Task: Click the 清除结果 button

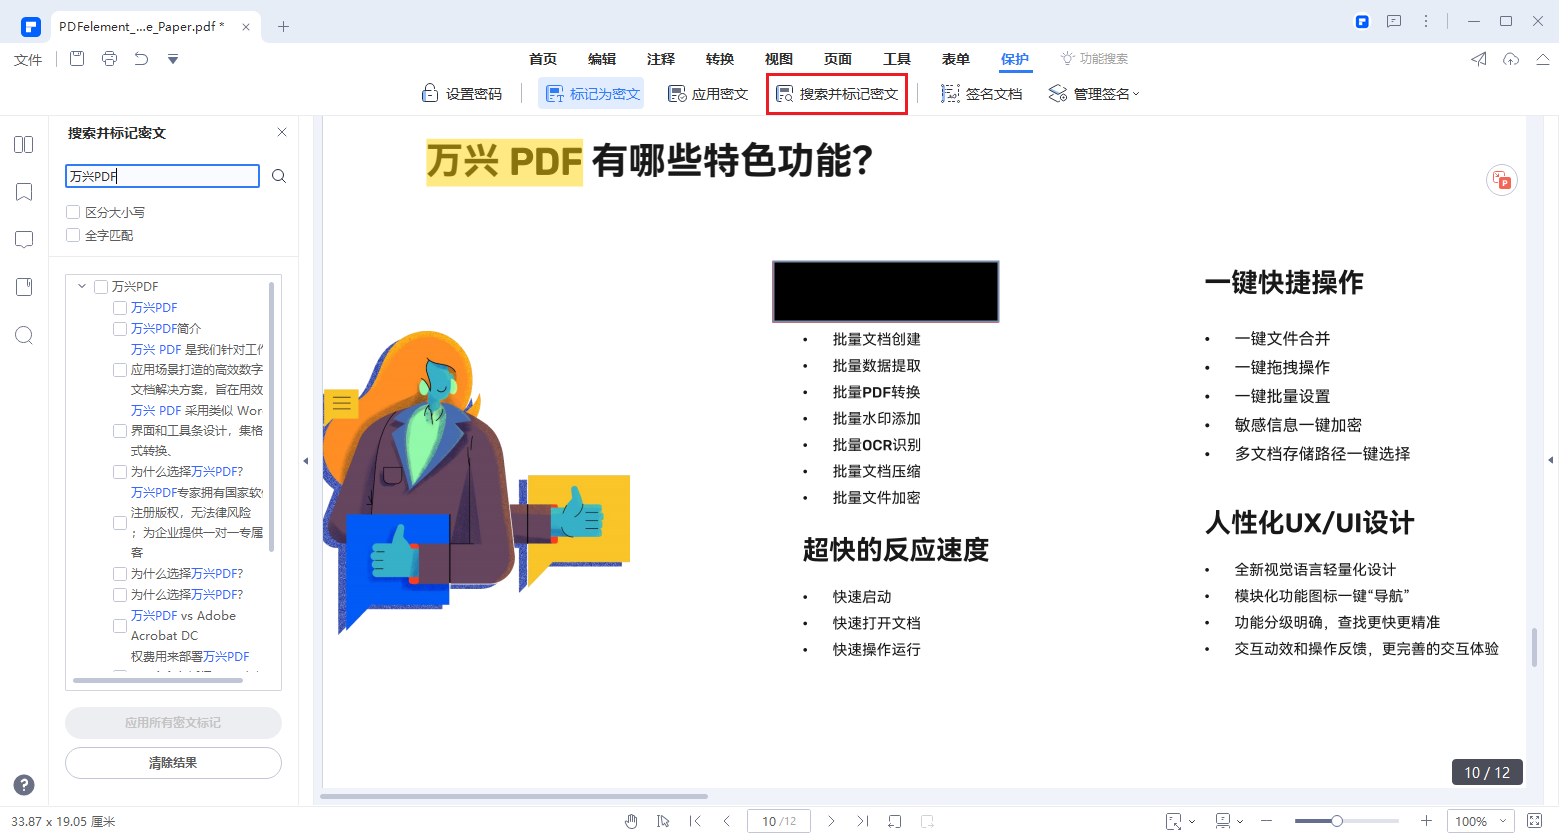Action: [172, 762]
